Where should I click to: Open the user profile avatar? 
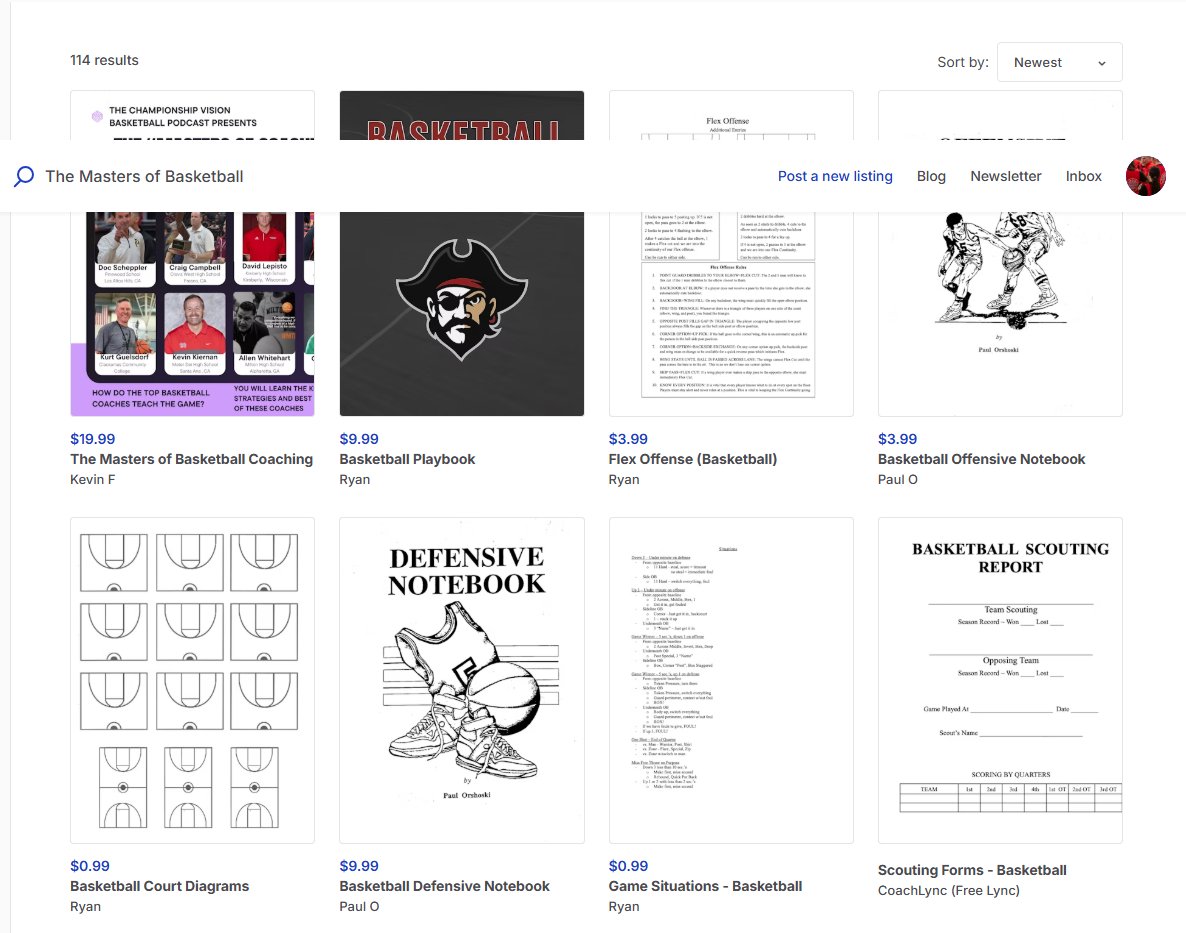click(x=1145, y=176)
